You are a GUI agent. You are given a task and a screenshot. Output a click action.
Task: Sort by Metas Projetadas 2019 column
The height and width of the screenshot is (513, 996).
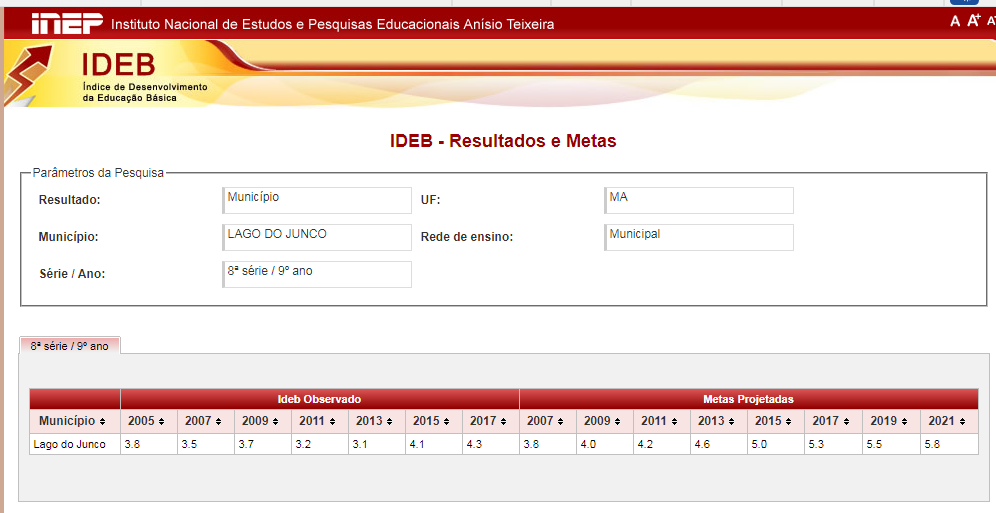click(891, 421)
